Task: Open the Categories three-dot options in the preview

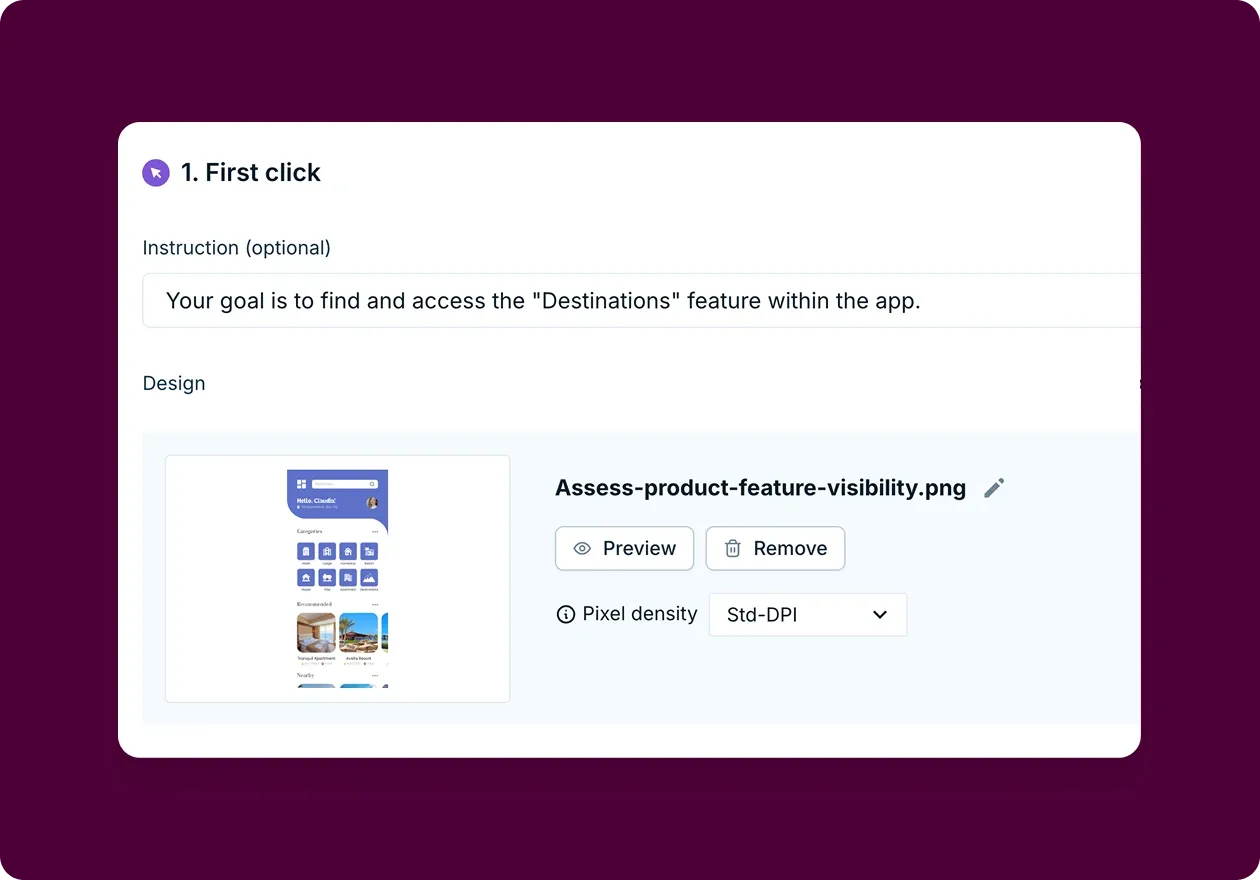Action: 376,531
